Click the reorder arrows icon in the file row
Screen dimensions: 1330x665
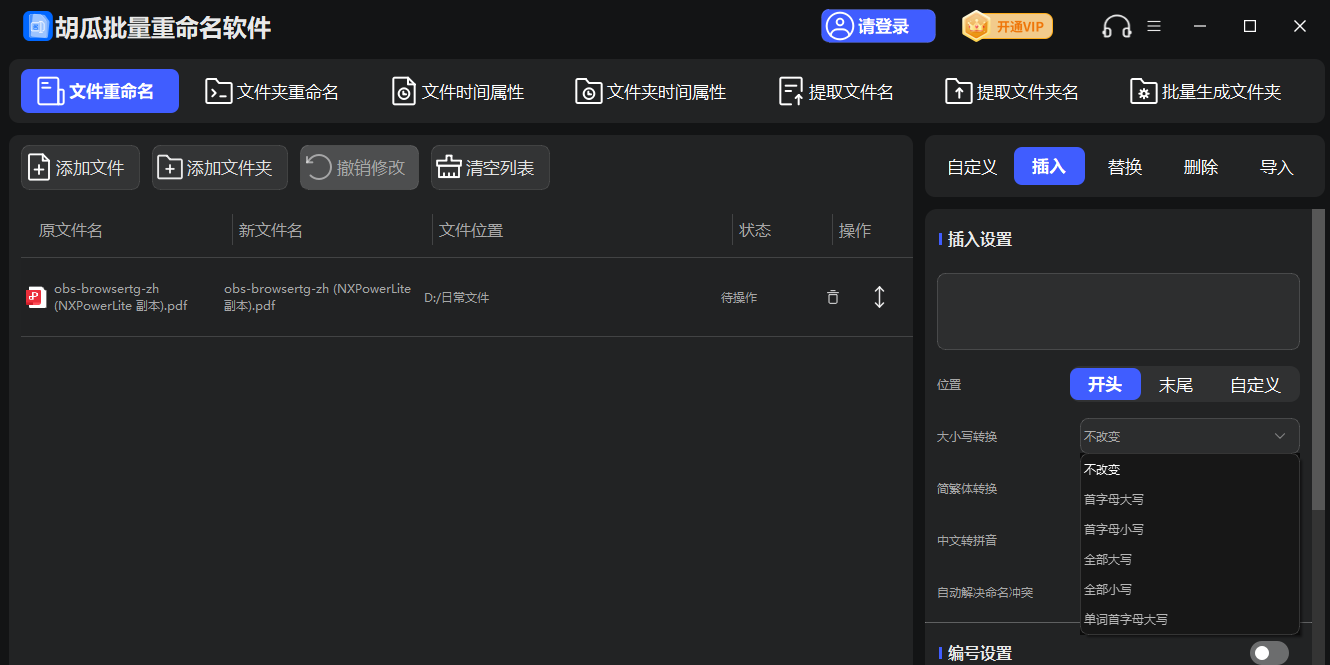pos(879,297)
